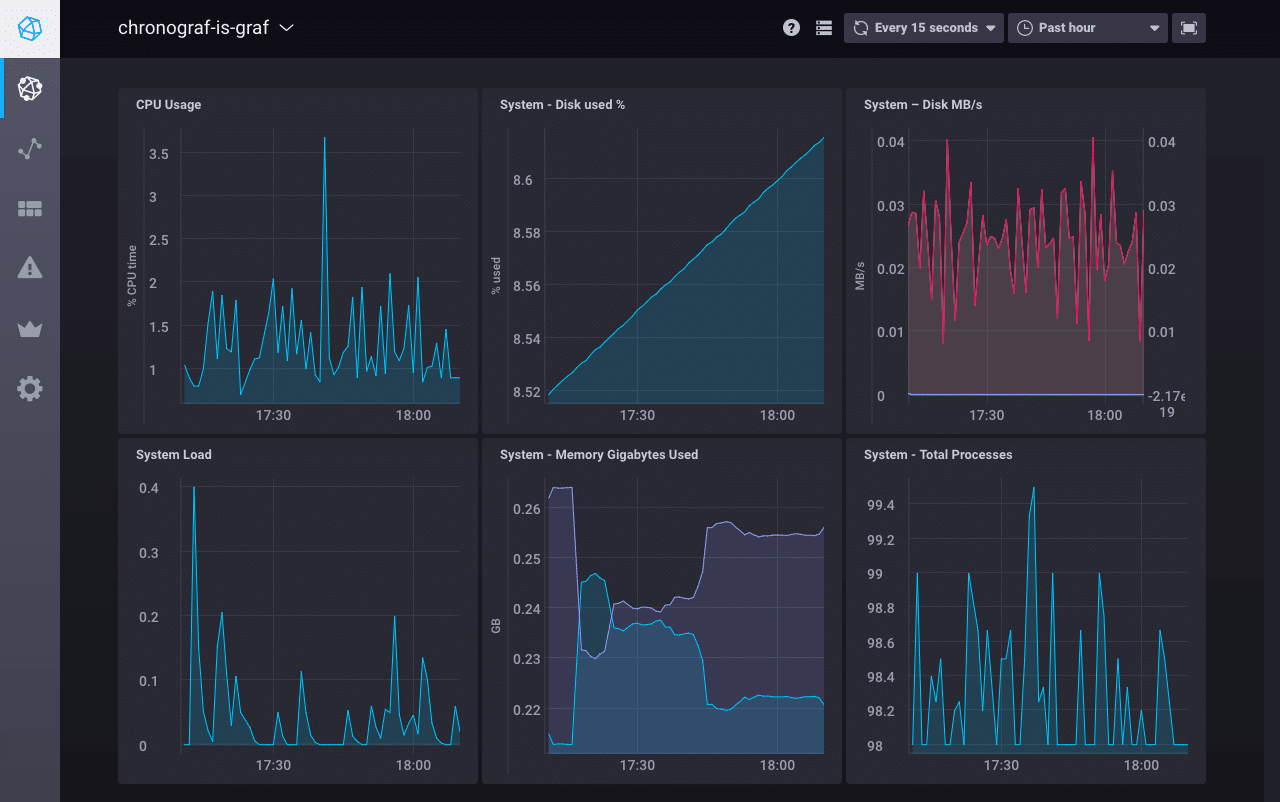Screen dimensions: 1280x802
Task: Open Configuration via the gear icon
Action: tap(29, 388)
